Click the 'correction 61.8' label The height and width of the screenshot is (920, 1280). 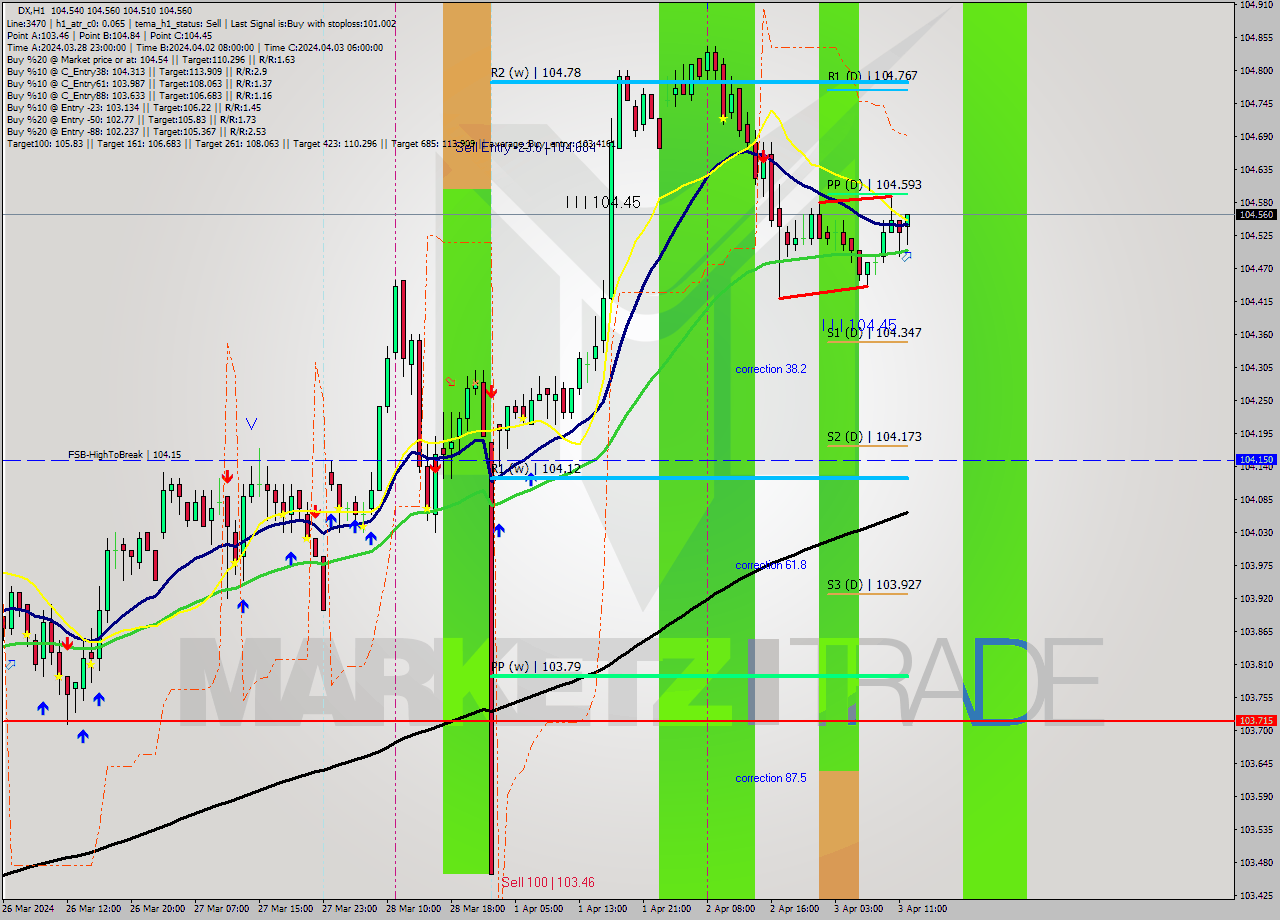pos(771,565)
